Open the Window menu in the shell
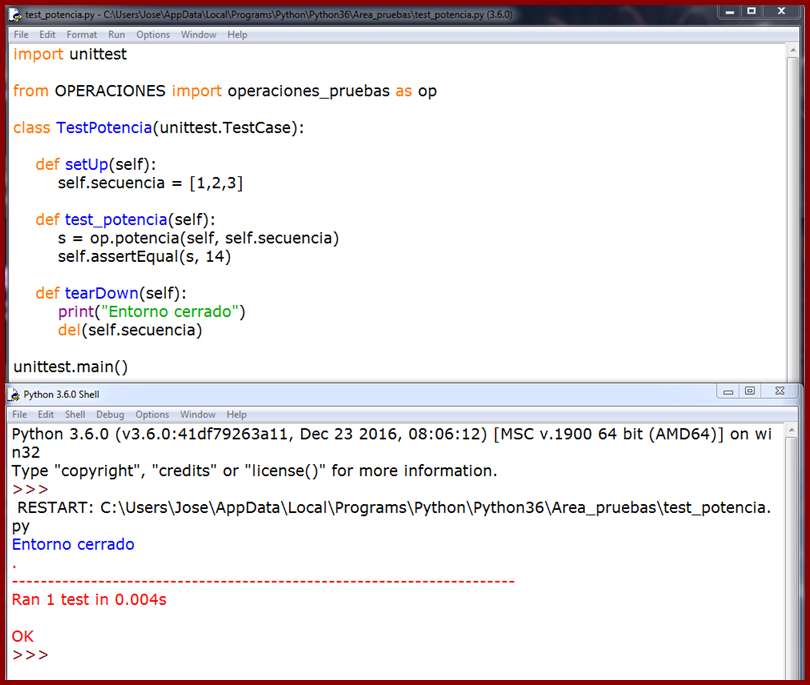 pos(197,414)
